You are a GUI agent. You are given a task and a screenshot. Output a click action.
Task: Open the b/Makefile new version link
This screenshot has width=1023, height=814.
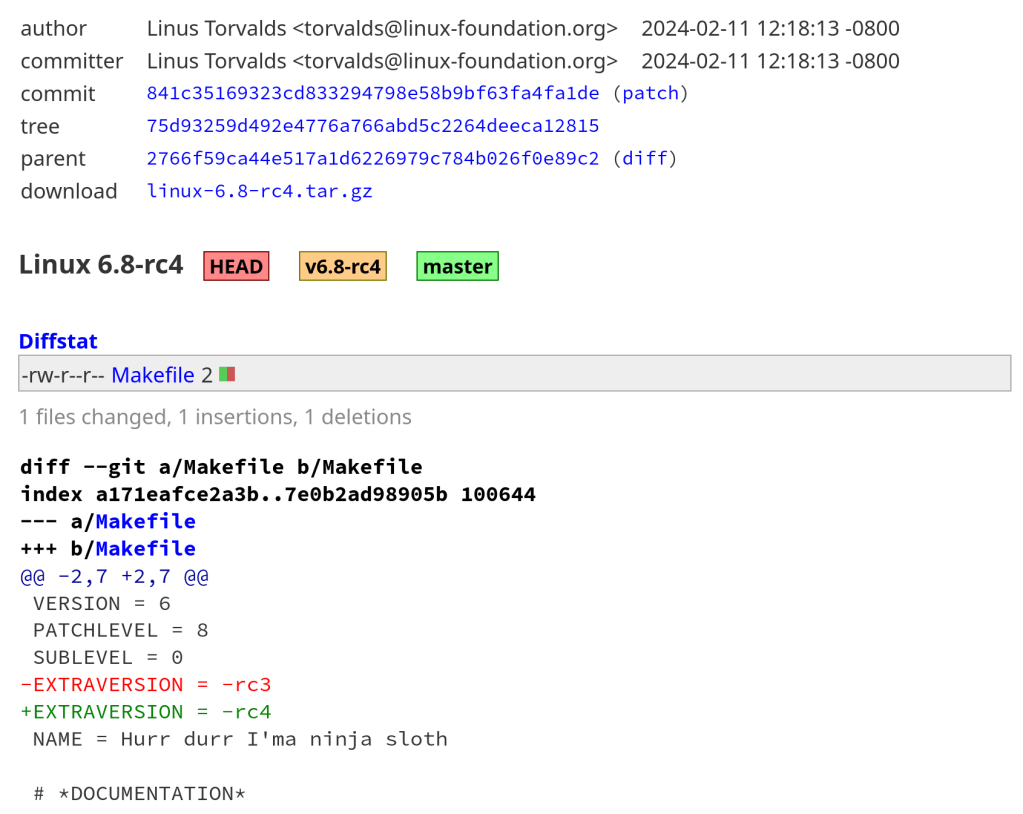pos(145,548)
